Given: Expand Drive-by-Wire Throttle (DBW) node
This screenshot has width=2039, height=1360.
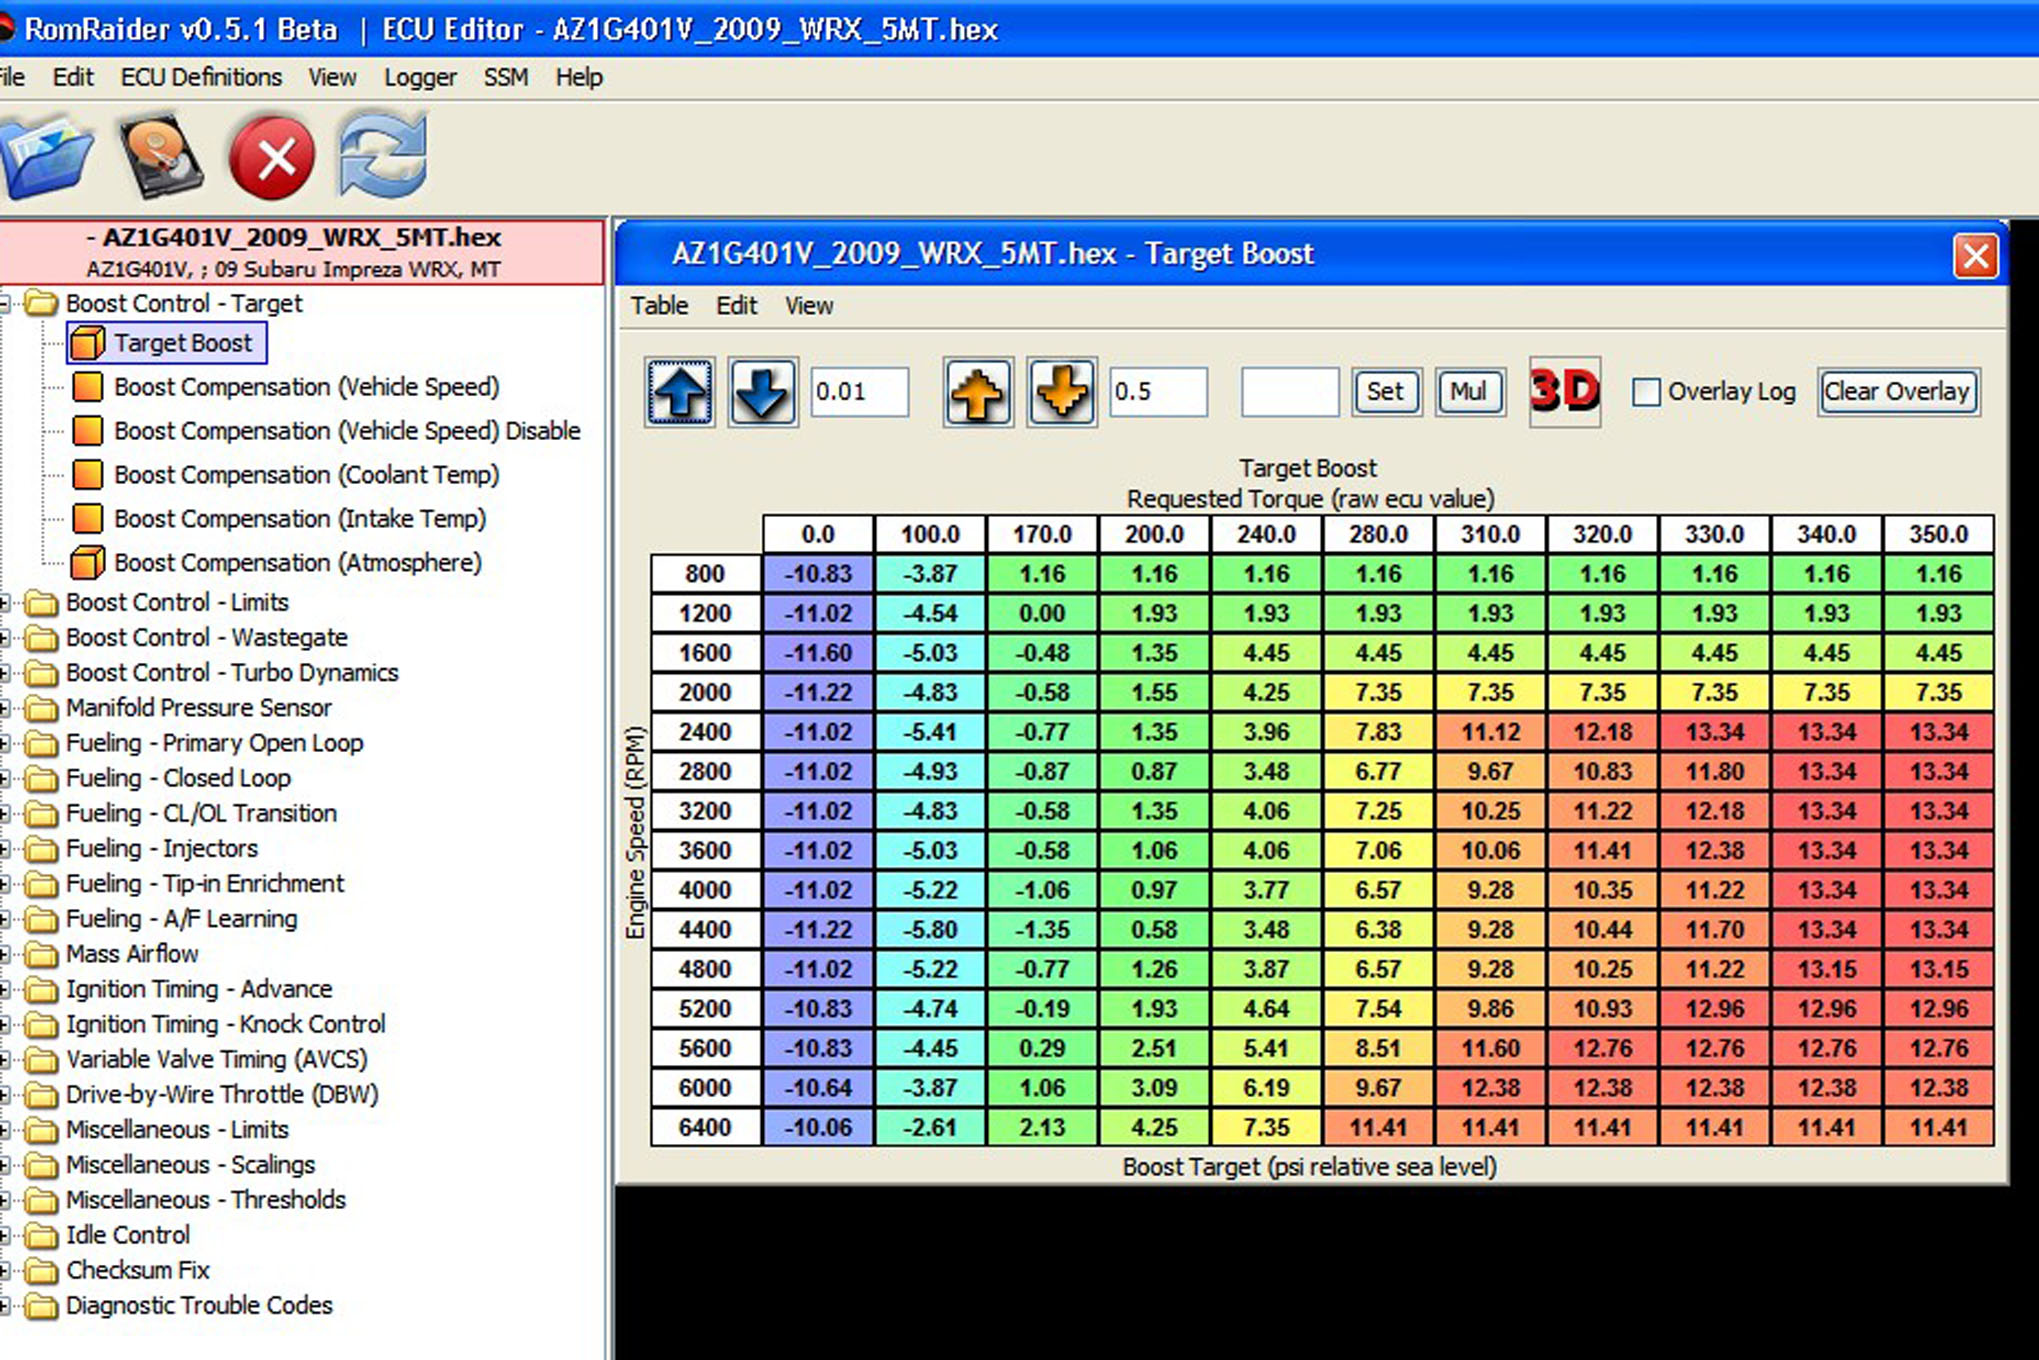Looking at the screenshot, I should [4, 1095].
